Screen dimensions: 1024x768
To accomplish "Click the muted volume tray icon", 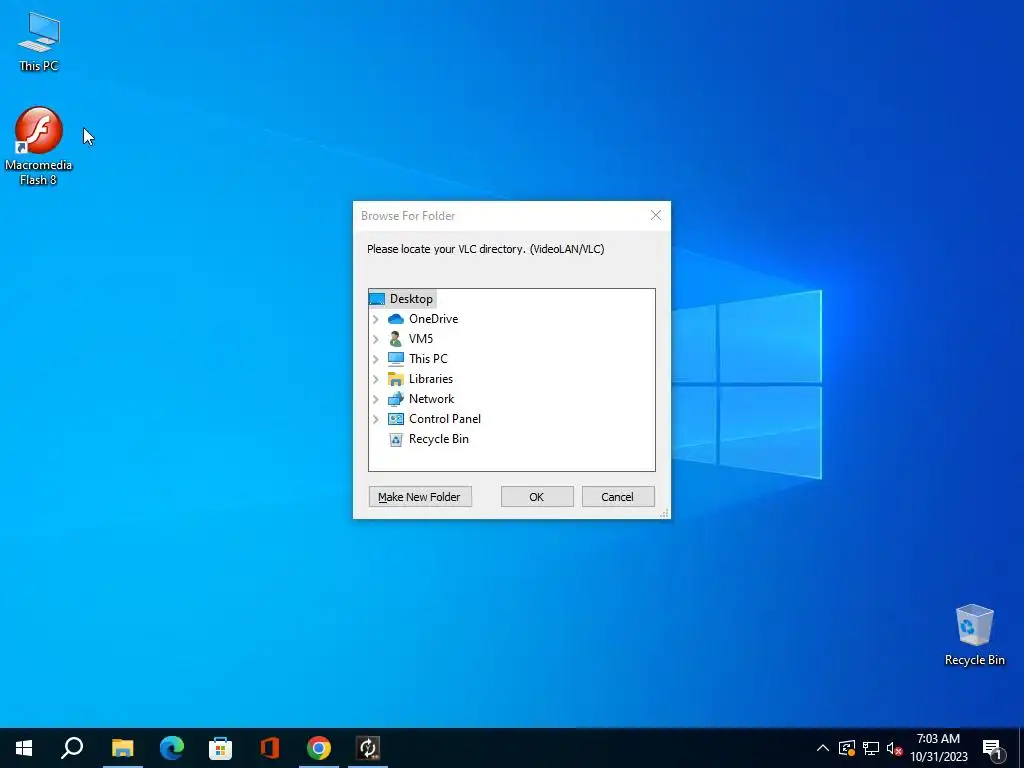I will [x=894, y=748].
